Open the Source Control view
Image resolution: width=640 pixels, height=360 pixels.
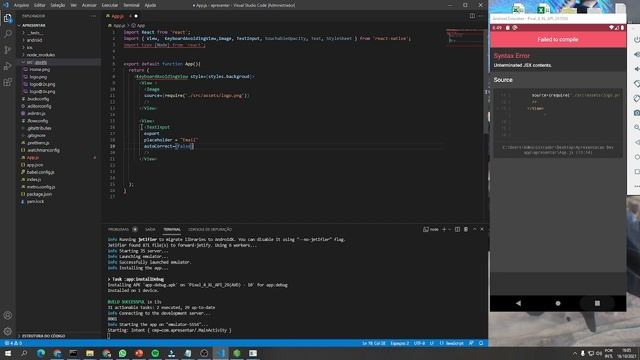point(8,50)
